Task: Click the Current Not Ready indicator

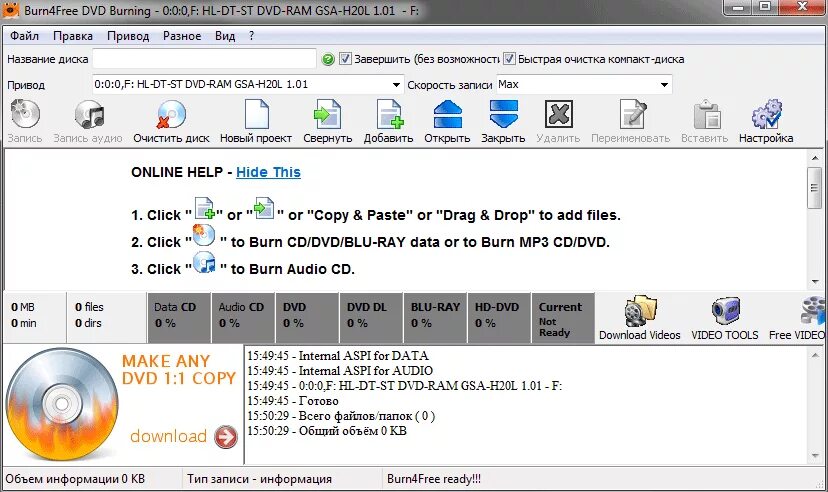Action: [563, 318]
